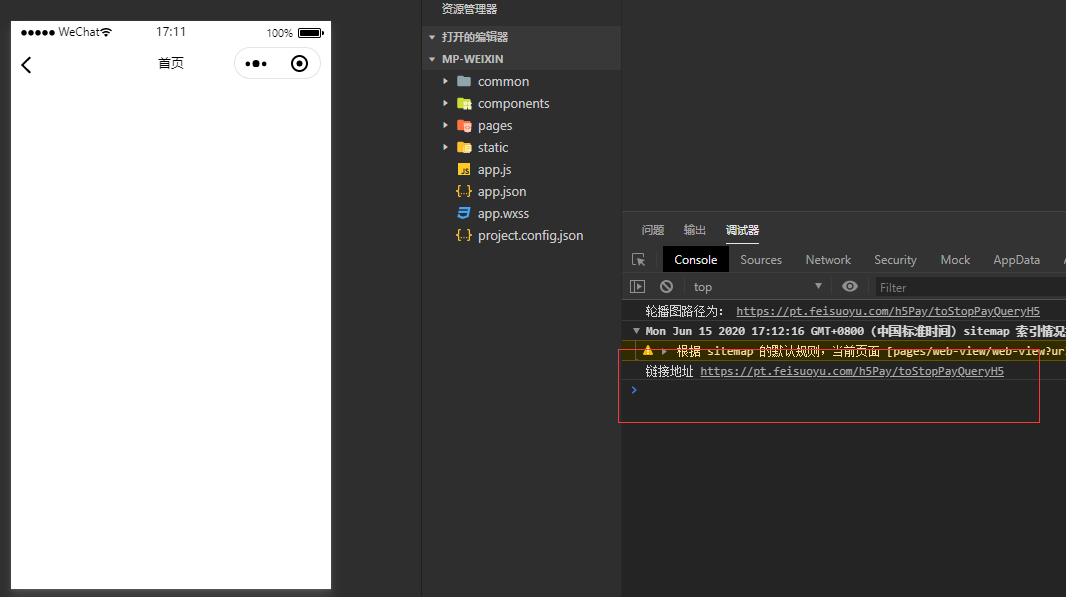This screenshot has width=1066, height=597.
Task: Open the Security tab
Action: [895, 260]
